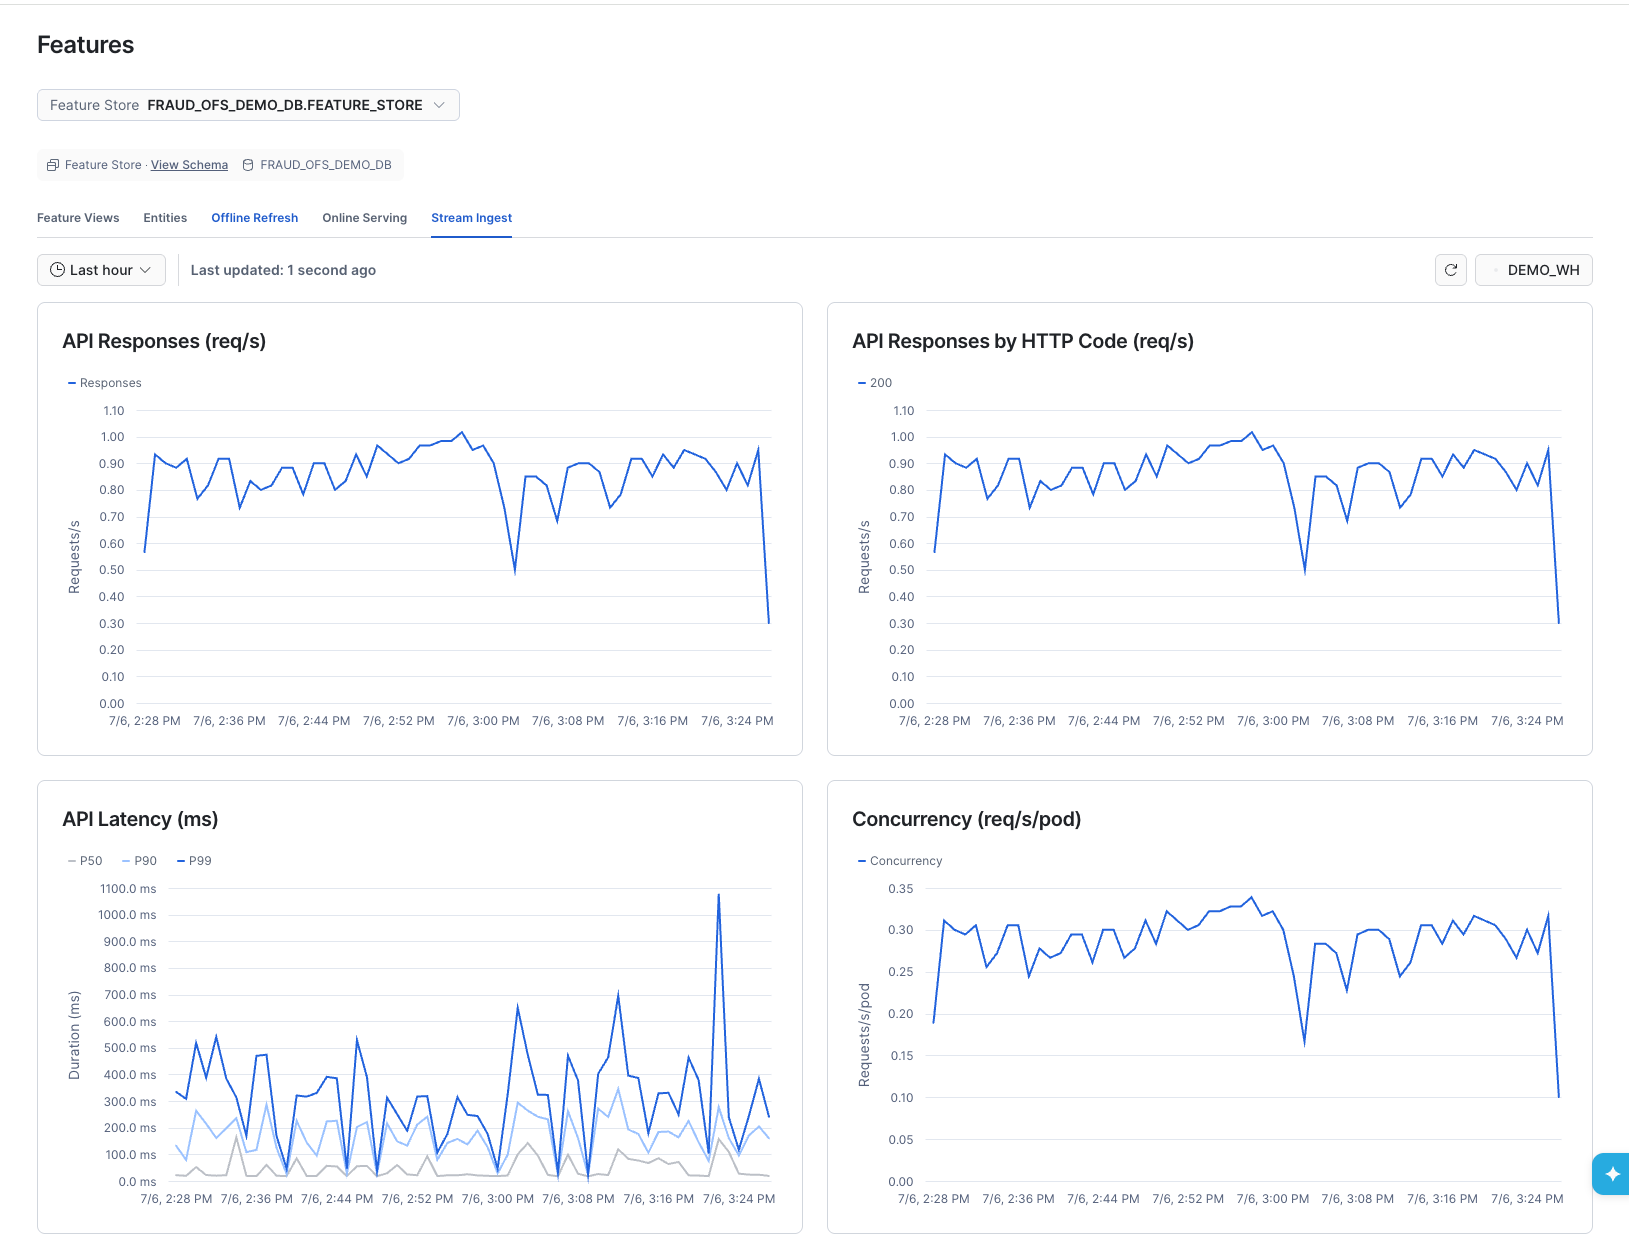Click the Concurrency (req/s/pod) chart title
1629x1257 pixels.
coord(966,819)
